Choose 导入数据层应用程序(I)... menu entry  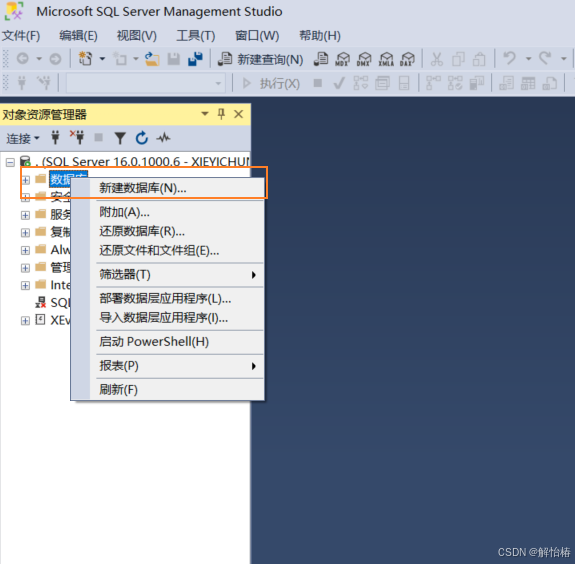tap(168, 318)
